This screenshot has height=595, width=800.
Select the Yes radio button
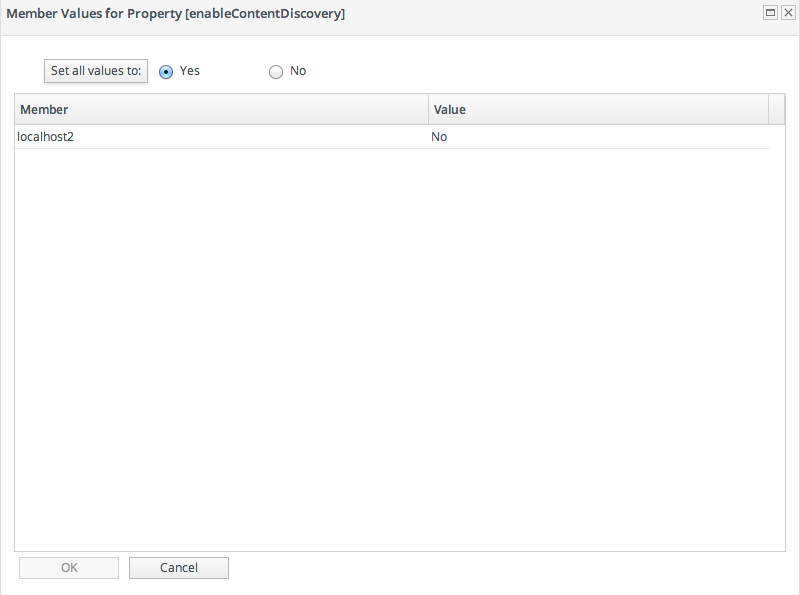(166, 72)
